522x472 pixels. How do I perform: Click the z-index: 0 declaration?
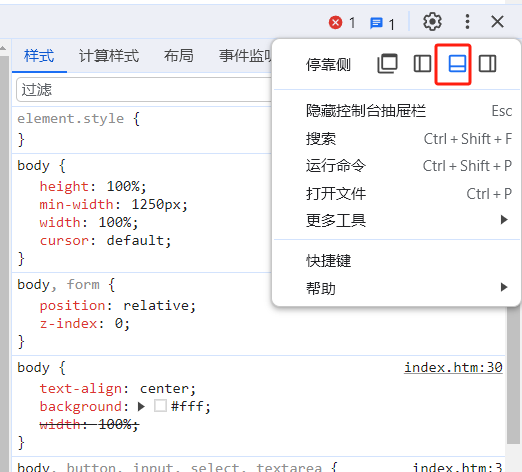pos(85,324)
